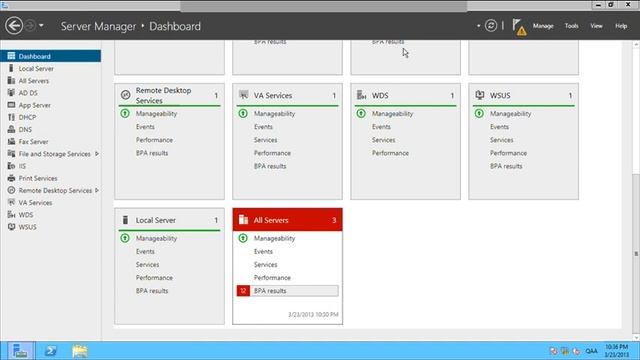Click the All Servers tile count 3
The width and height of the screenshot is (640, 360).
coord(334,220)
